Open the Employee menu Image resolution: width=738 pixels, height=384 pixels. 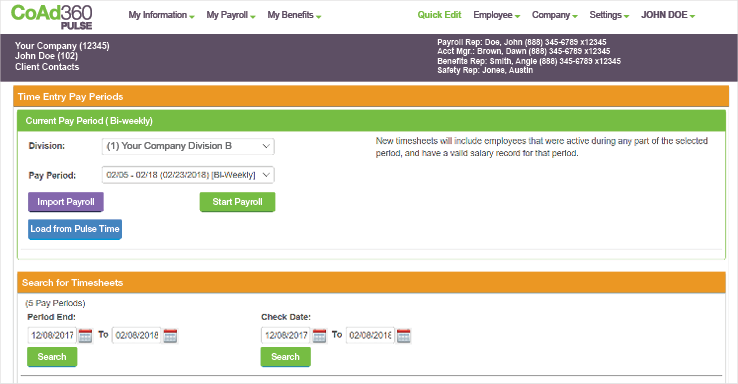point(497,15)
